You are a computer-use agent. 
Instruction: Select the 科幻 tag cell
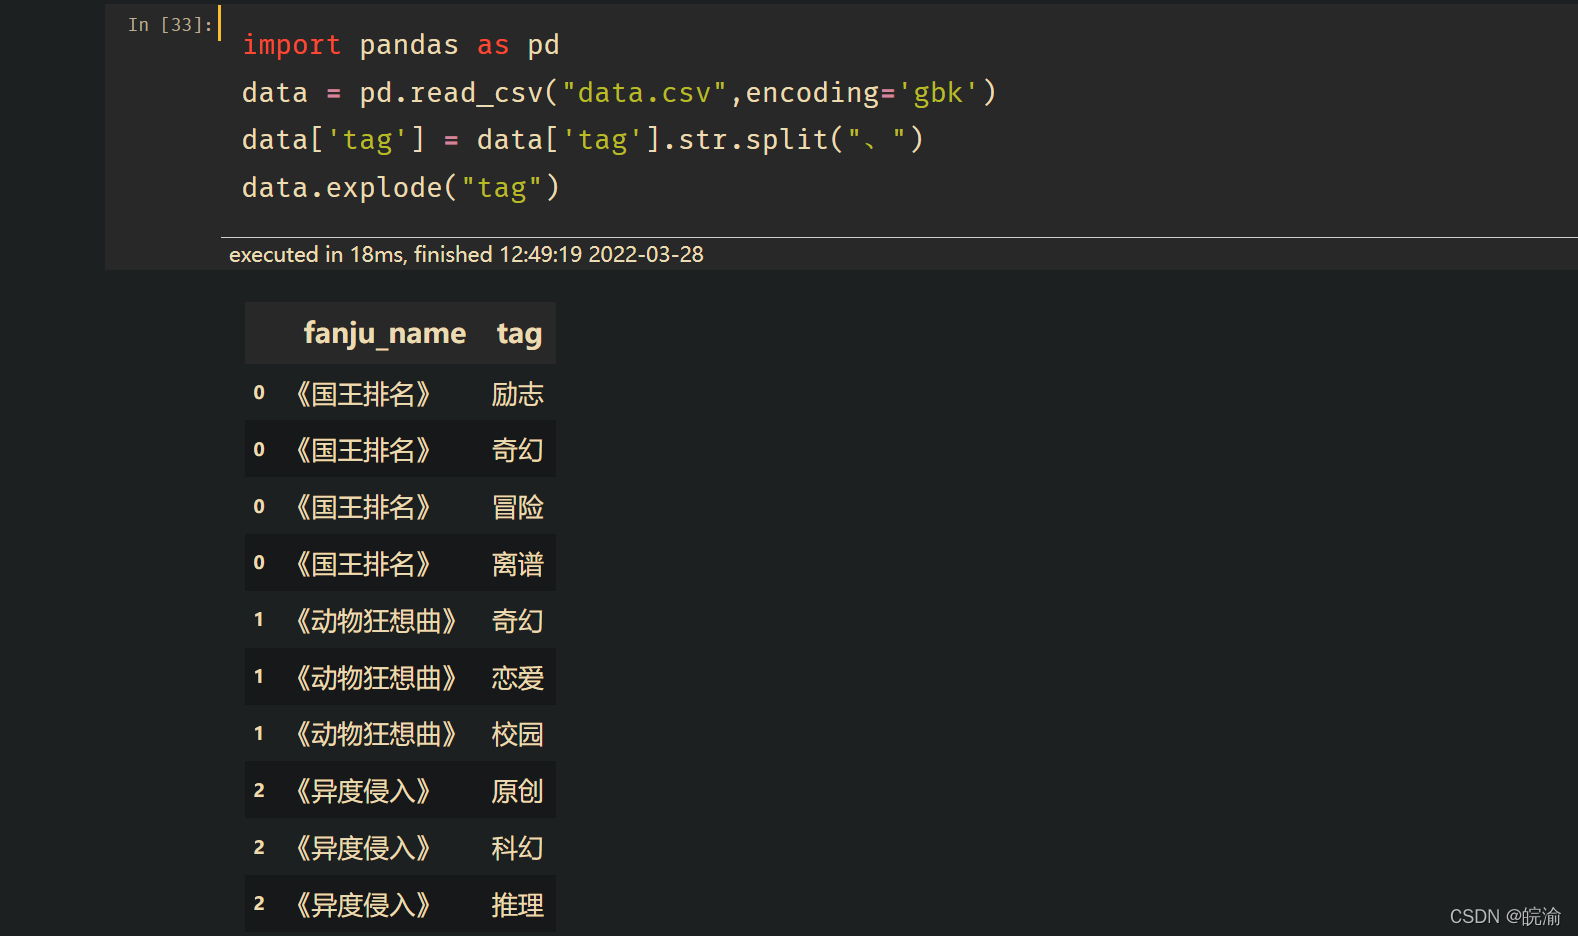[517, 848]
